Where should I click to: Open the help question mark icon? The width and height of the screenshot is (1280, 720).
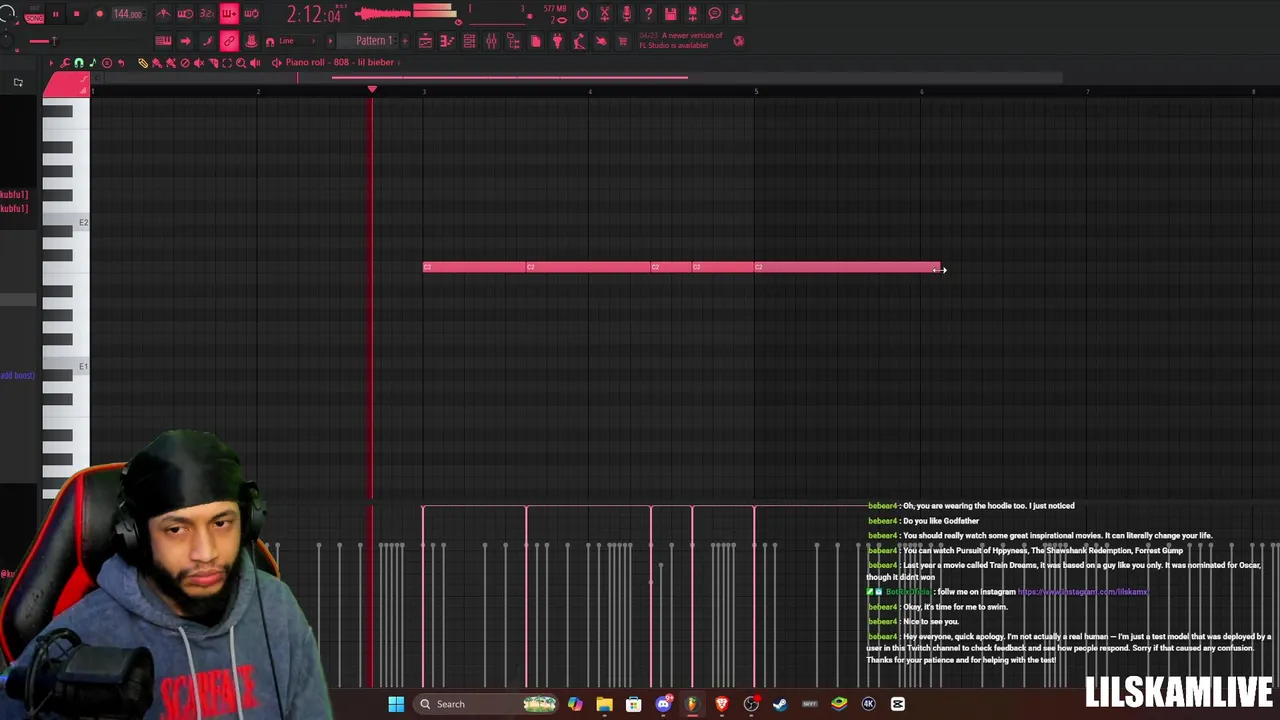tap(648, 14)
